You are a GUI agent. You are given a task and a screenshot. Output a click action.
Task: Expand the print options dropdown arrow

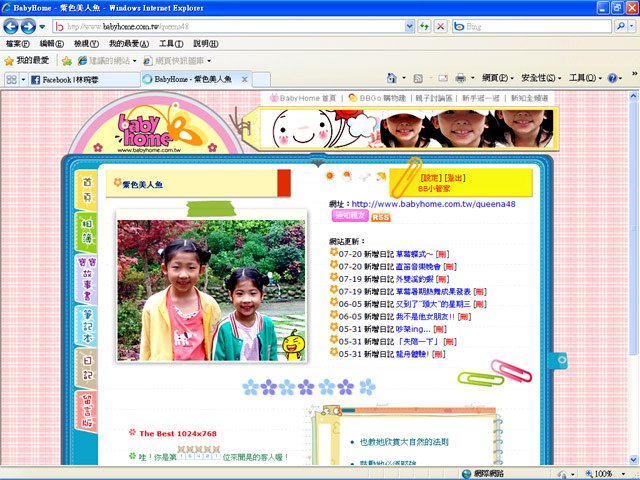coord(472,78)
